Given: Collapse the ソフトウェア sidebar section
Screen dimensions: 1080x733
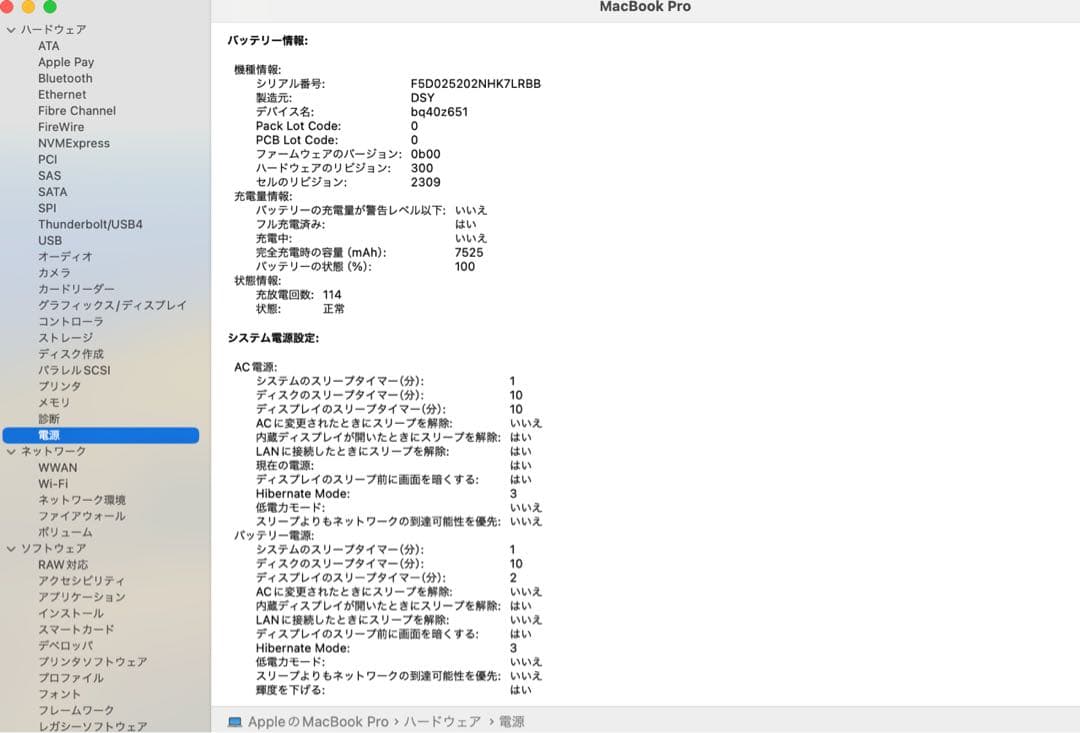Looking at the screenshot, I should [x=10, y=547].
